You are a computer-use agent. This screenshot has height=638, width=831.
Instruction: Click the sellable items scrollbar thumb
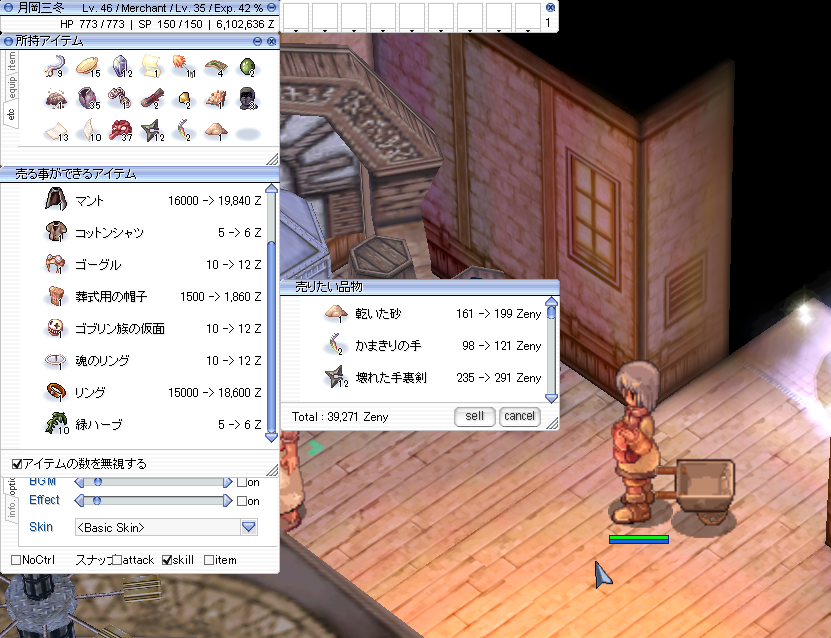(x=272, y=336)
